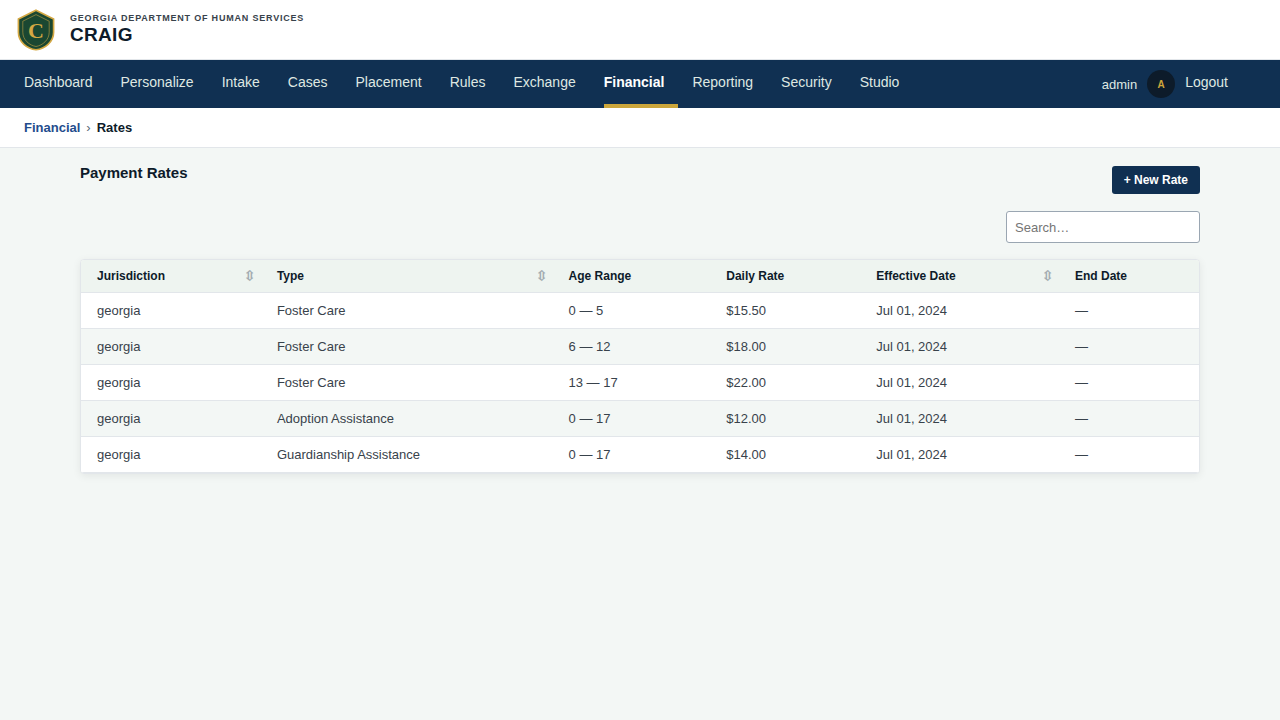Select the Financial nav item
Image resolution: width=1280 pixels, height=720 pixels.
pos(634,82)
